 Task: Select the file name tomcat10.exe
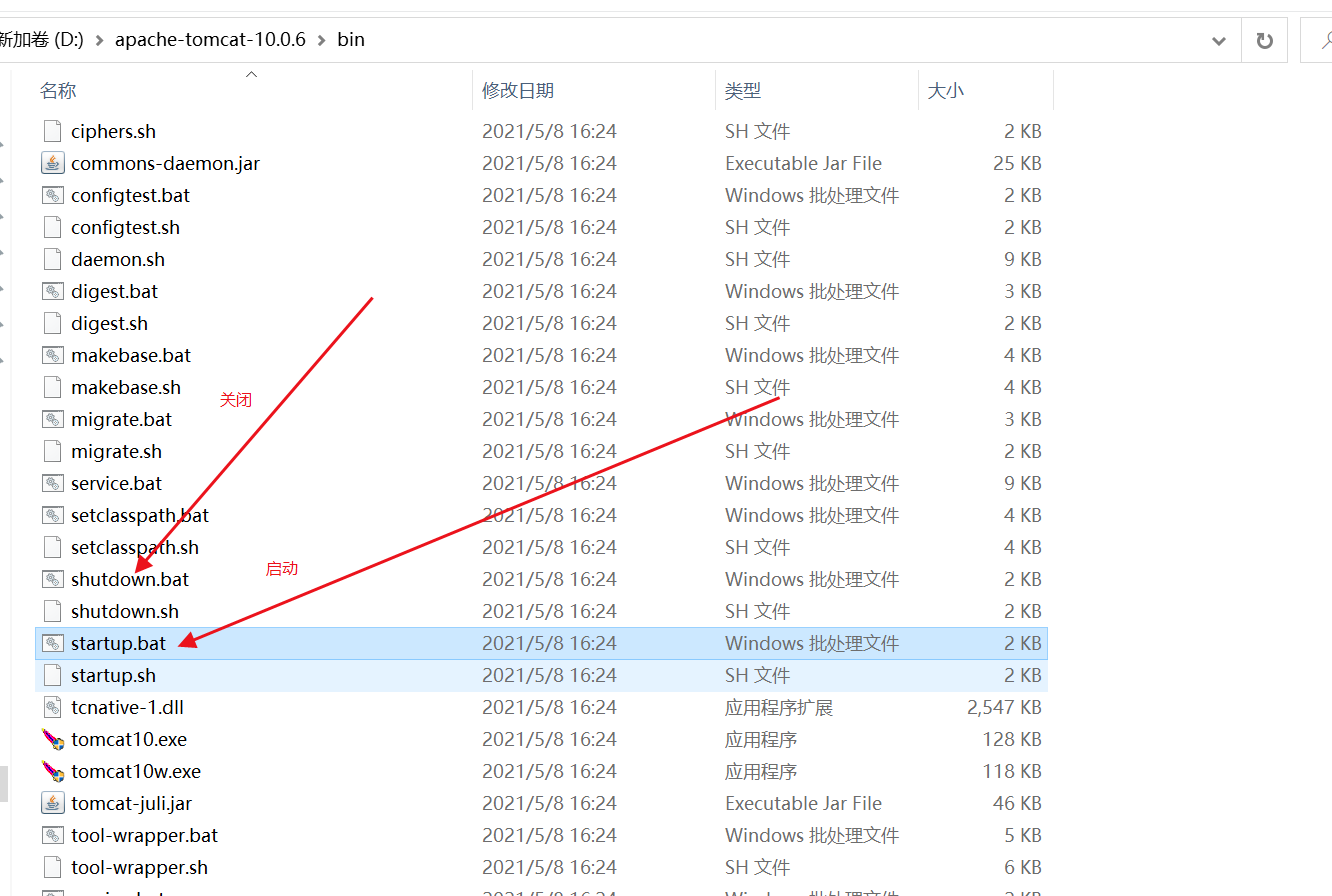(129, 739)
